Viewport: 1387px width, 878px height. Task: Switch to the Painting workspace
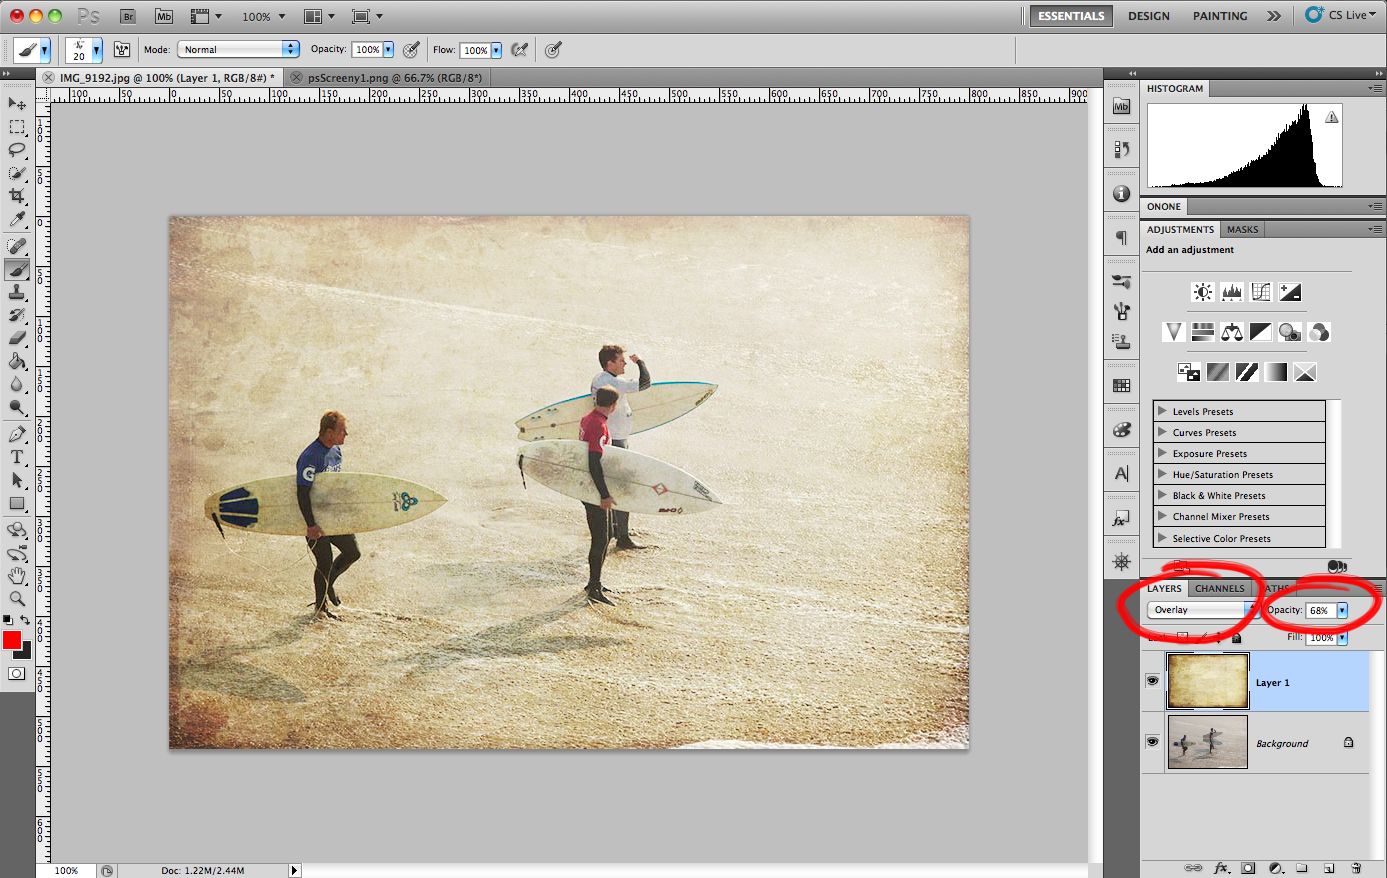click(1220, 16)
